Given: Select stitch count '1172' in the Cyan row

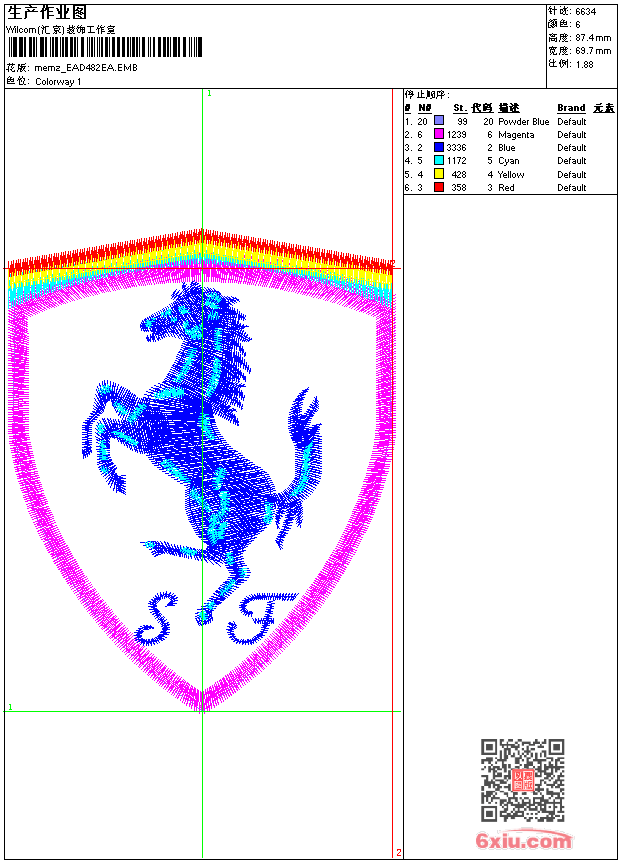Looking at the screenshot, I should 456,161.
